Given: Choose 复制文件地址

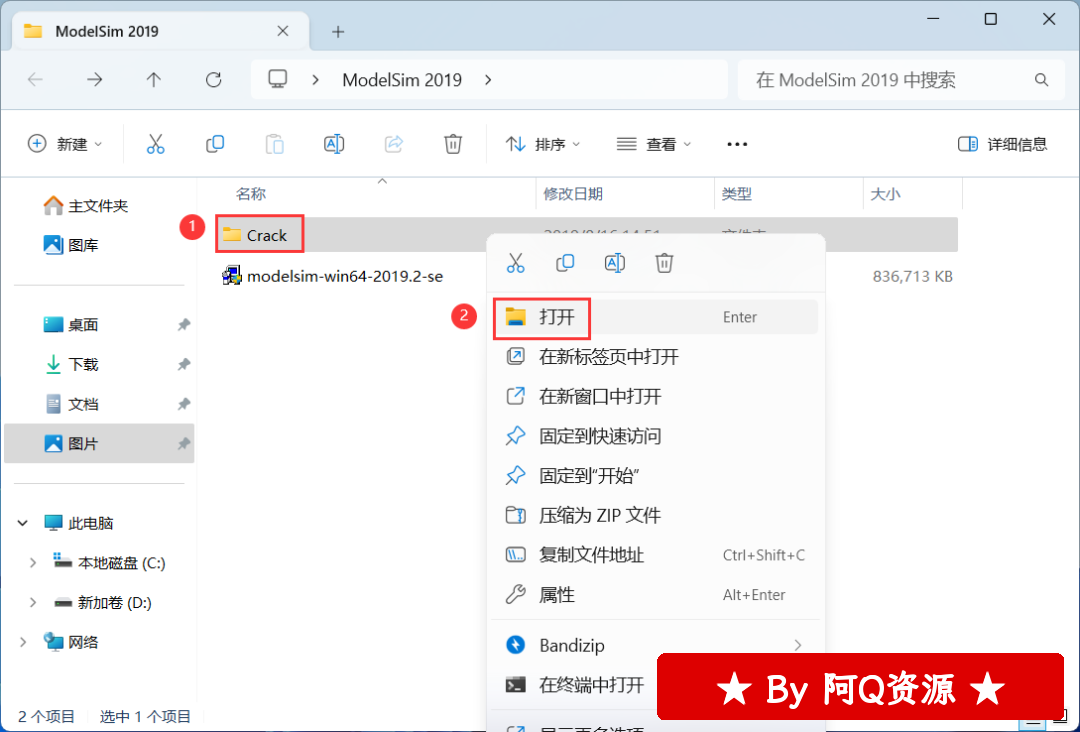Looking at the screenshot, I should click(x=655, y=555).
